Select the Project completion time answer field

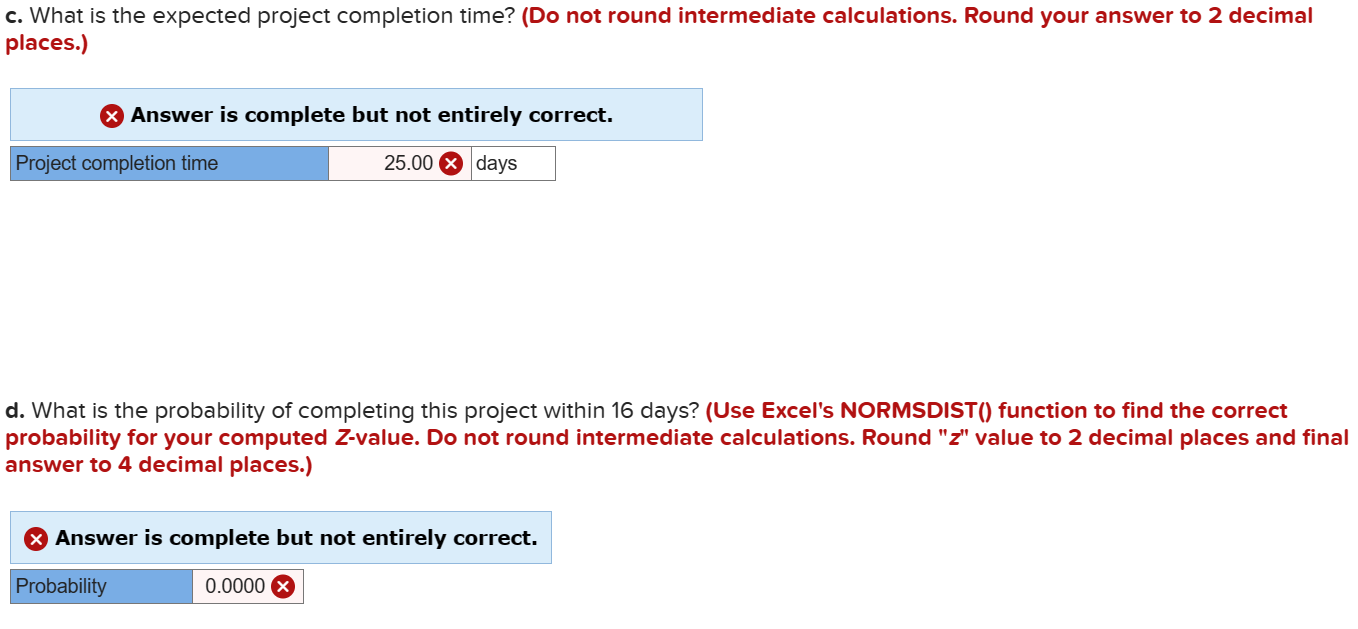click(395, 163)
